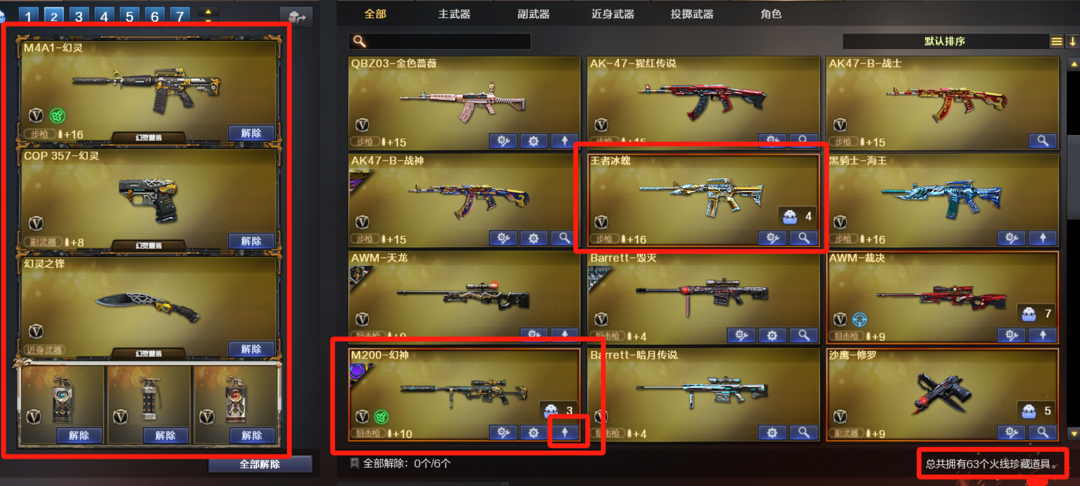Select bag slot number 3

(x=79, y=16)
